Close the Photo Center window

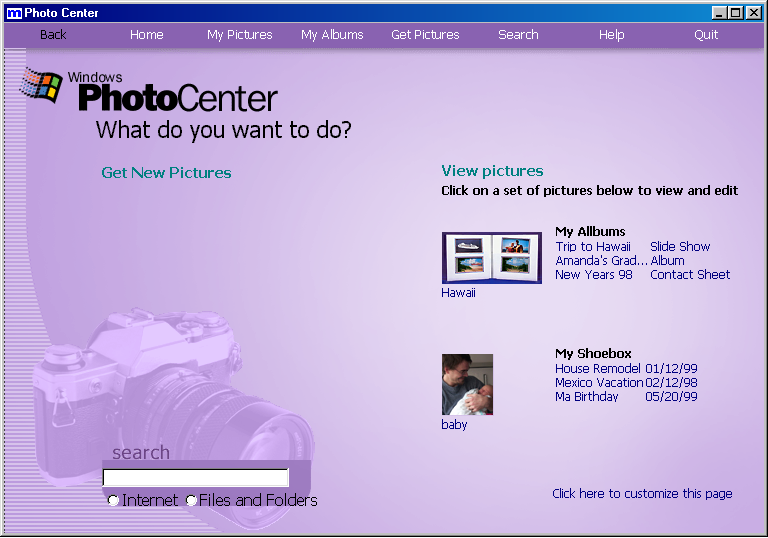pos(753,13)
